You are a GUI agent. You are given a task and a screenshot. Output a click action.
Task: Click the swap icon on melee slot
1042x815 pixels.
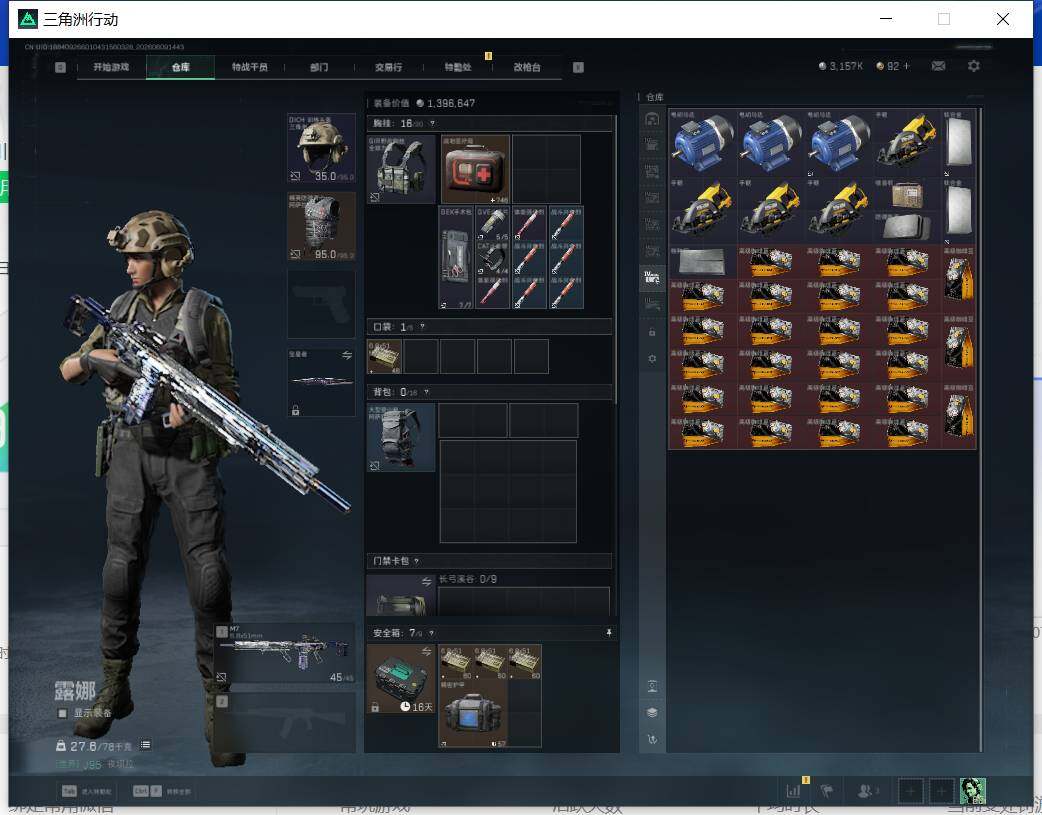(x=346, y=356)
